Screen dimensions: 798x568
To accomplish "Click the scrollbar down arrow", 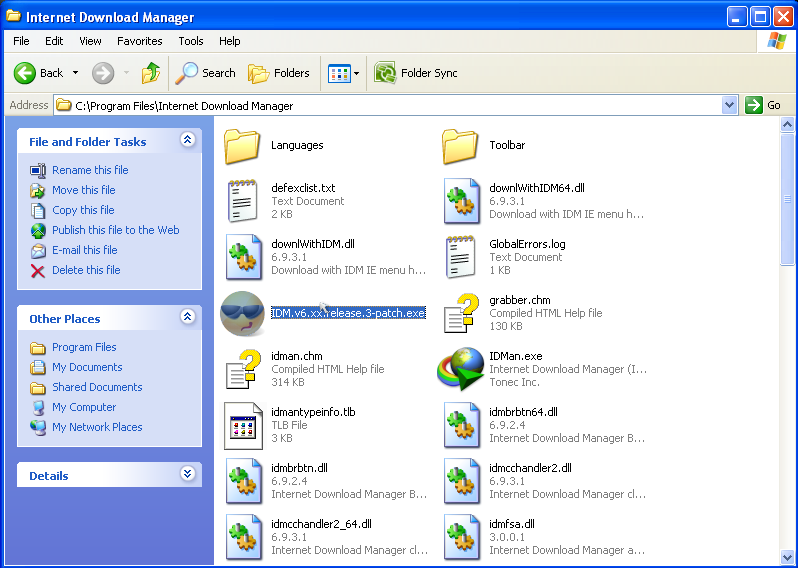I will pyautogui.click(x=787, y=557).
